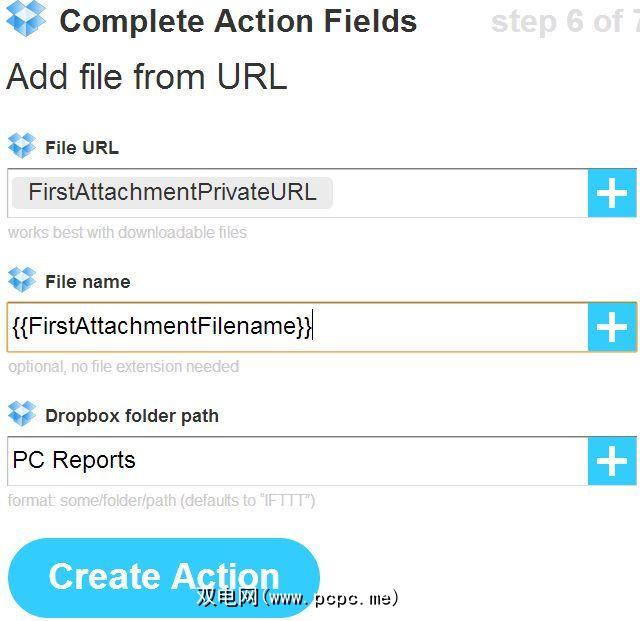Click the Complete Action Fields heading
This screenshot has width=640, height=621.
(238, 21)
